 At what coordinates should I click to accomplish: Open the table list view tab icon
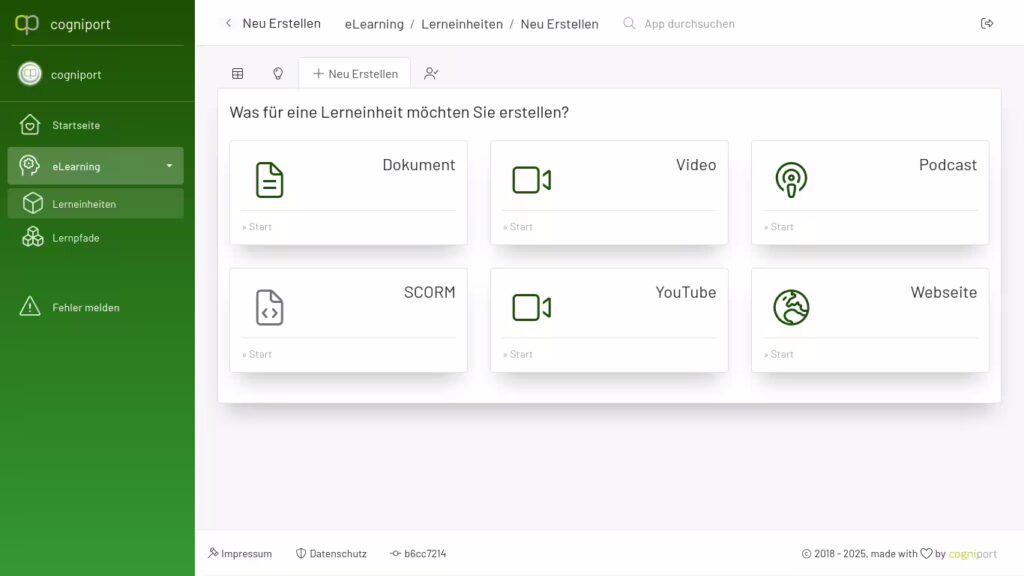point(238,73)
